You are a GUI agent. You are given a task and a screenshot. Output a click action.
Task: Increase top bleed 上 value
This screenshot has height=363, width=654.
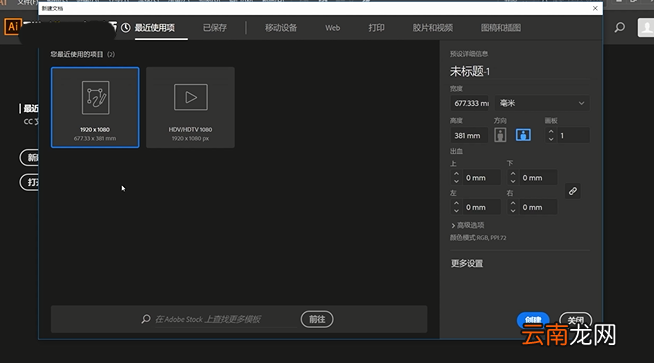[456, 174]
